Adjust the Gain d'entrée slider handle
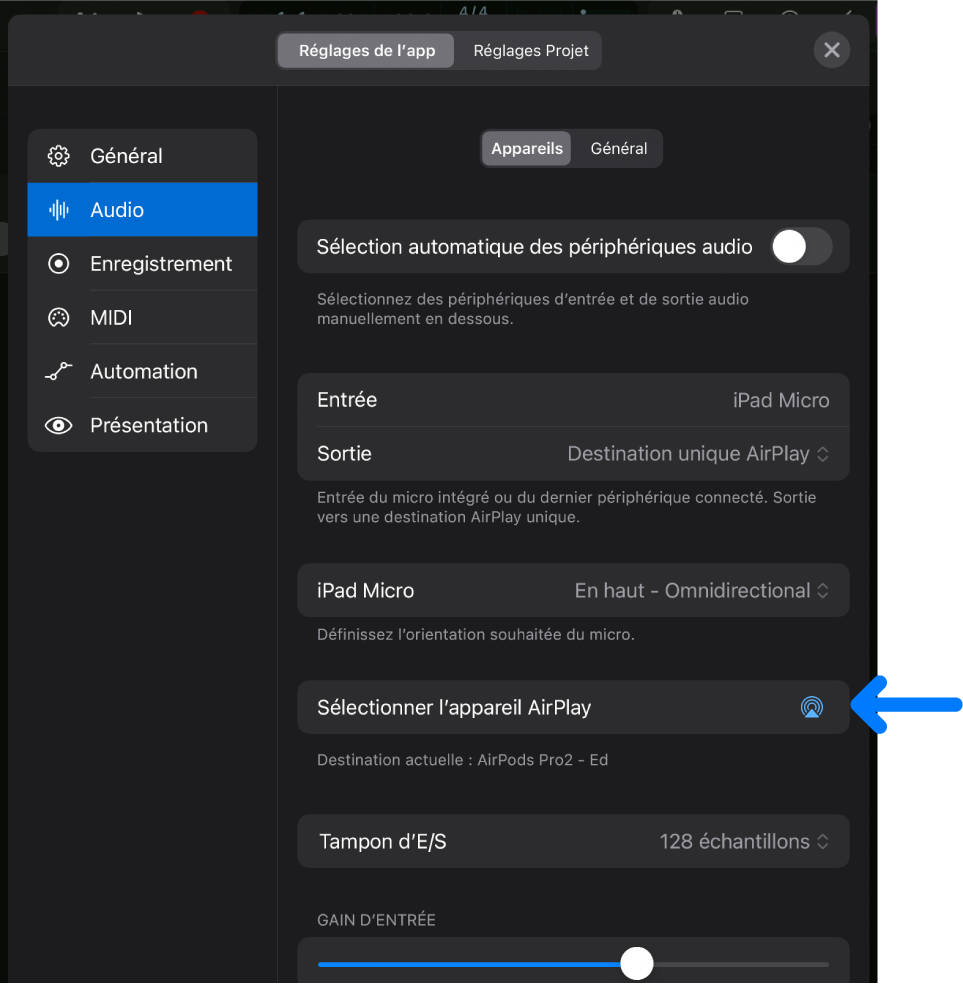 click(637, 962)
